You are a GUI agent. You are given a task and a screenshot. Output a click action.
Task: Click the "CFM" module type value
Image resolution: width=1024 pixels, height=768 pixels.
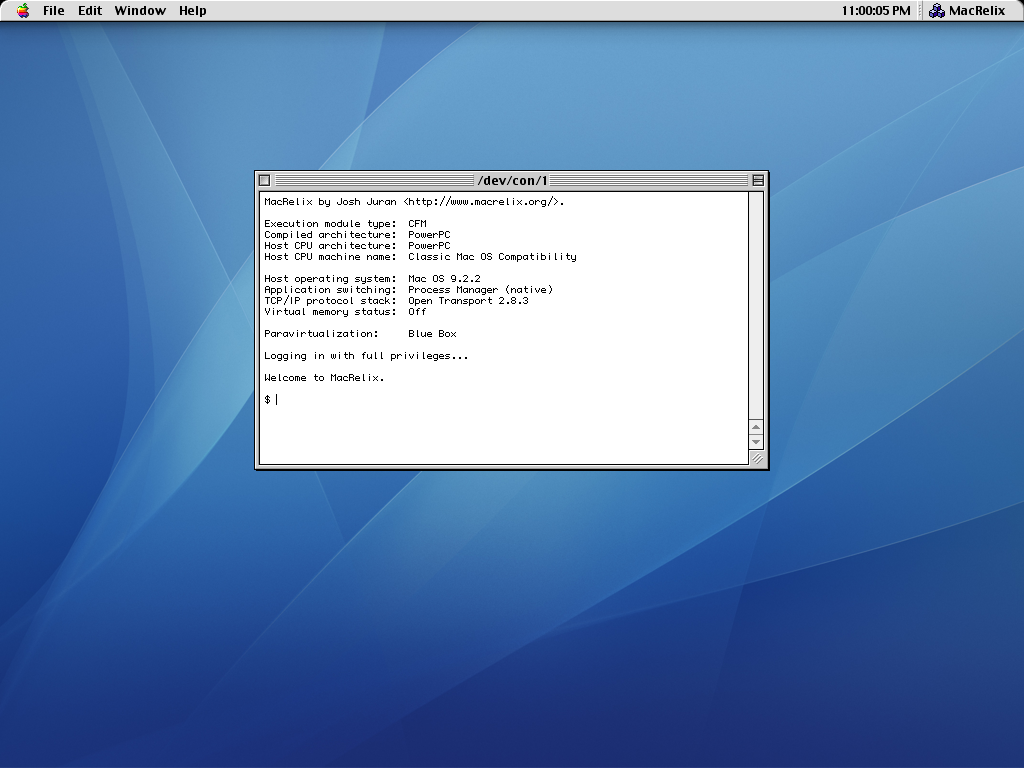click(x=417, y=224)
